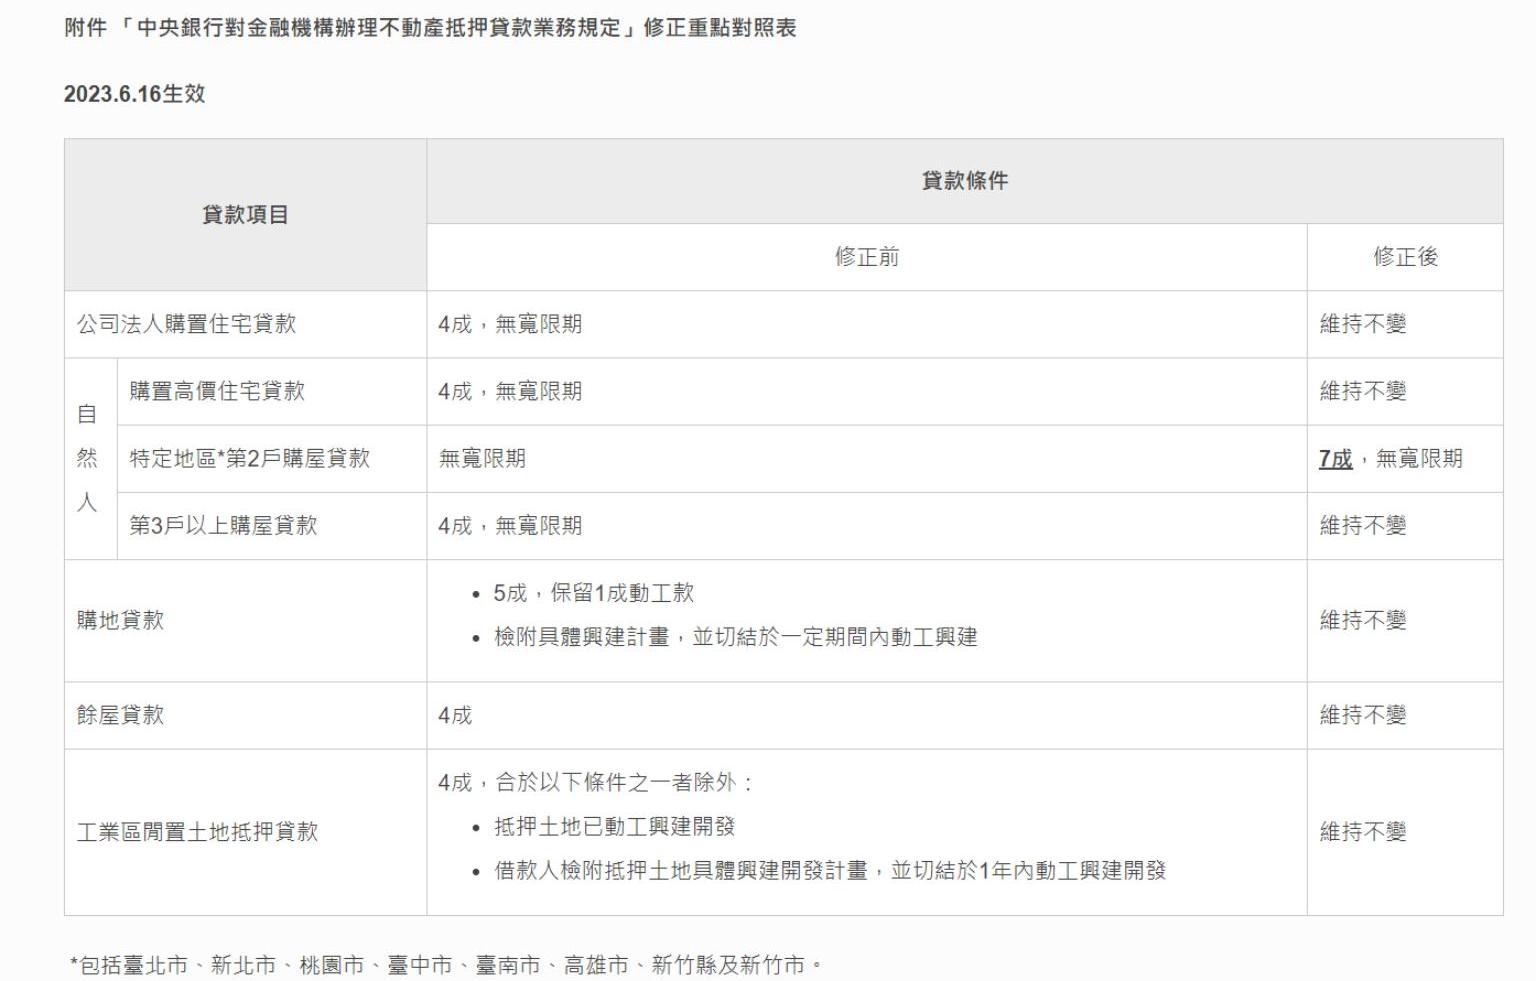Select the "貸款條件" column header
This screenshot has height=981, width=1536.
[x=964, y=181]
